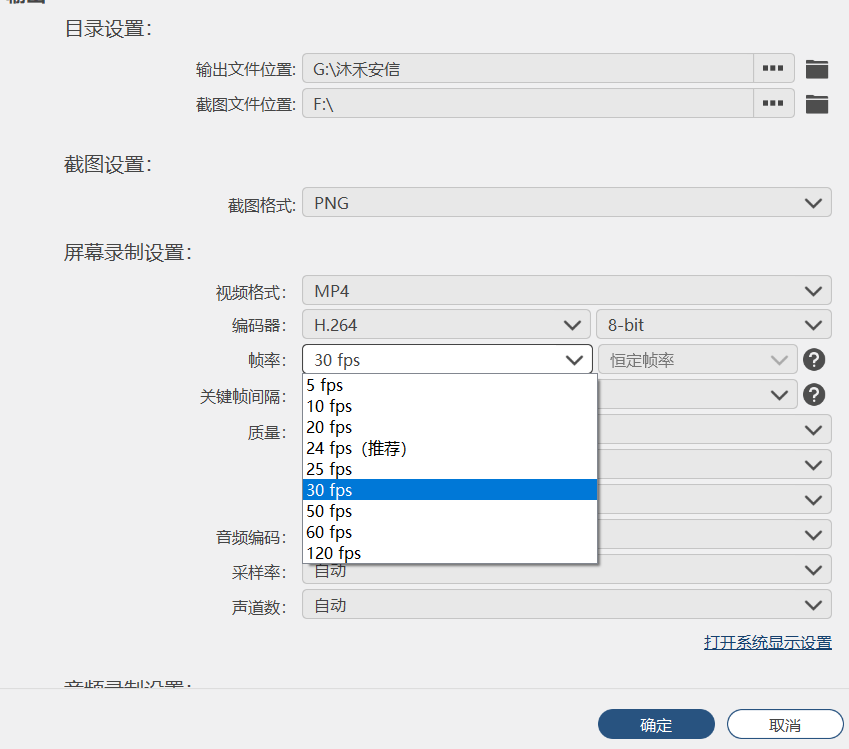Open the screenshot format PNG dropdown
This screenshot has height=749, width=849.
tap(566, 203)
